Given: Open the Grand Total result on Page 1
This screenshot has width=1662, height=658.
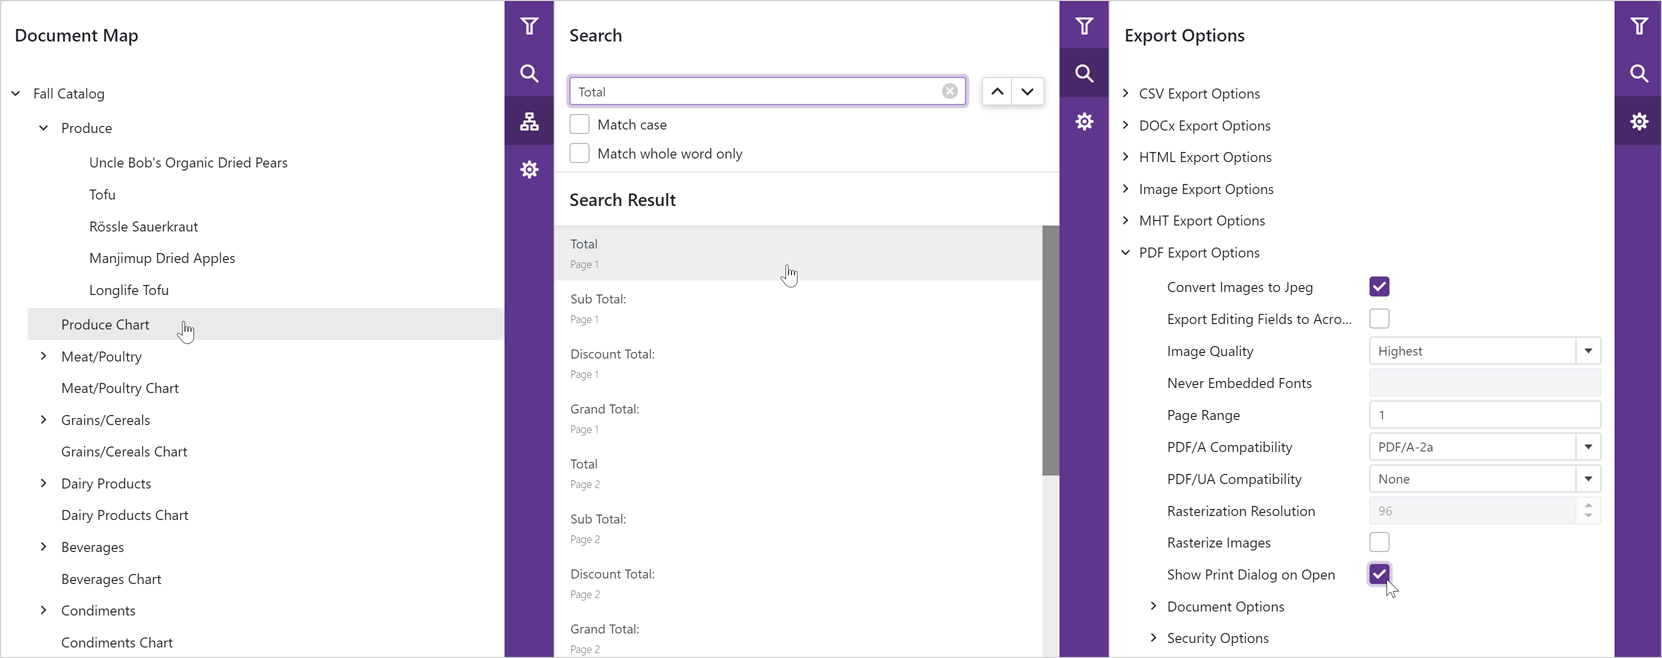Looking at the screenshot, I should [605, 417].
